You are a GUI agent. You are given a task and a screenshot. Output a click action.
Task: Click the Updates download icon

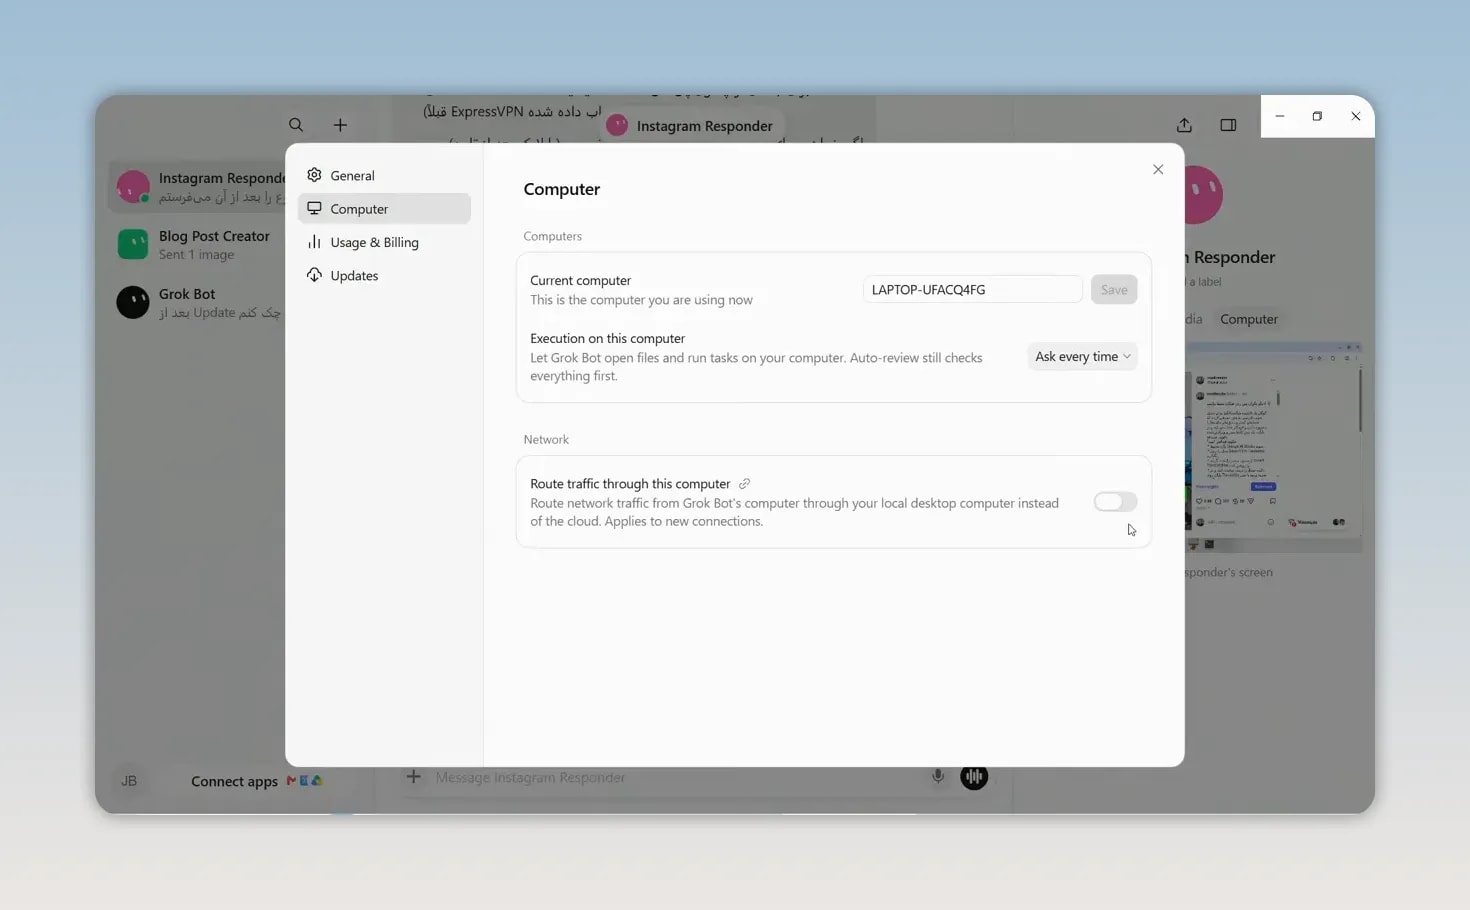(x=314, y=275)
